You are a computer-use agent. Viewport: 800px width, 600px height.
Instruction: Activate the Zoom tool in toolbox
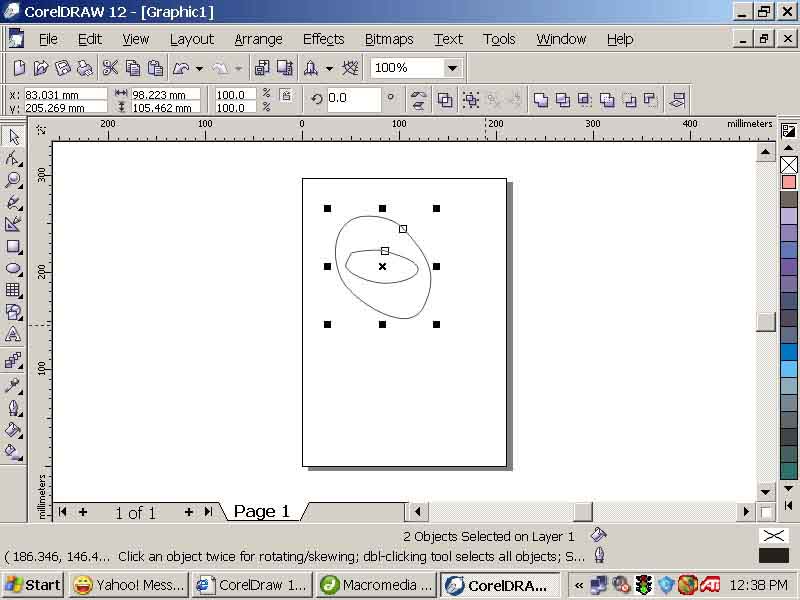click(x=13, y=180)
